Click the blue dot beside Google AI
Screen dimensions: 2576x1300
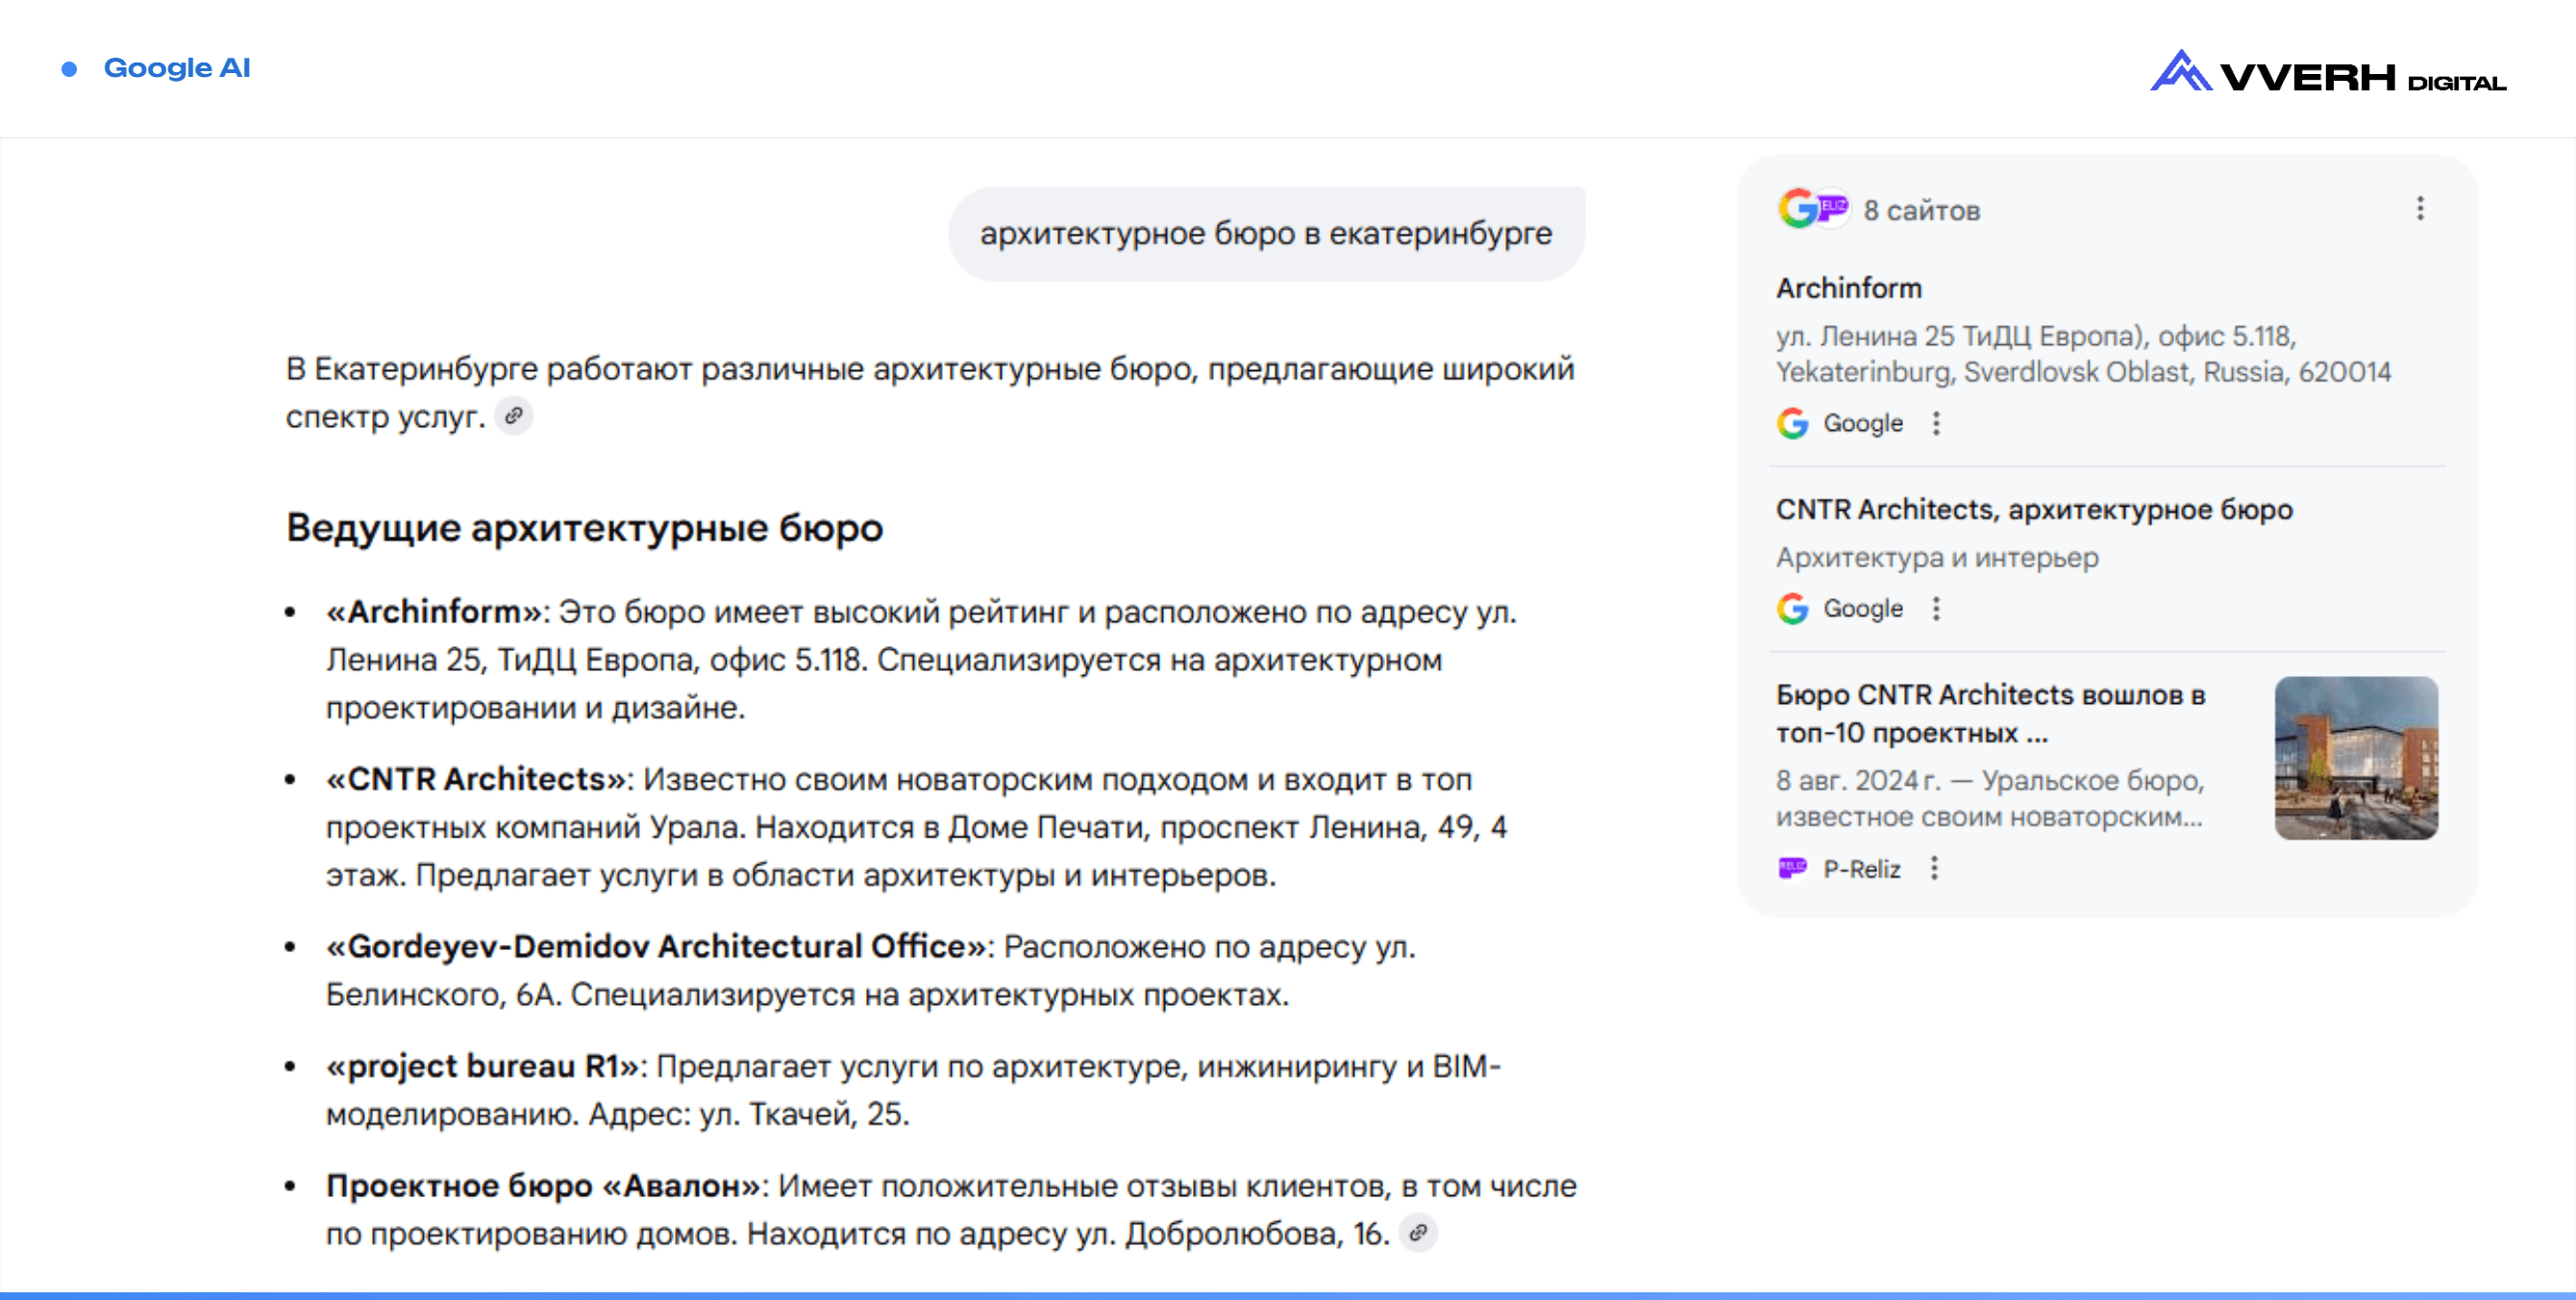pyautogui.click(x=69, y=69)
